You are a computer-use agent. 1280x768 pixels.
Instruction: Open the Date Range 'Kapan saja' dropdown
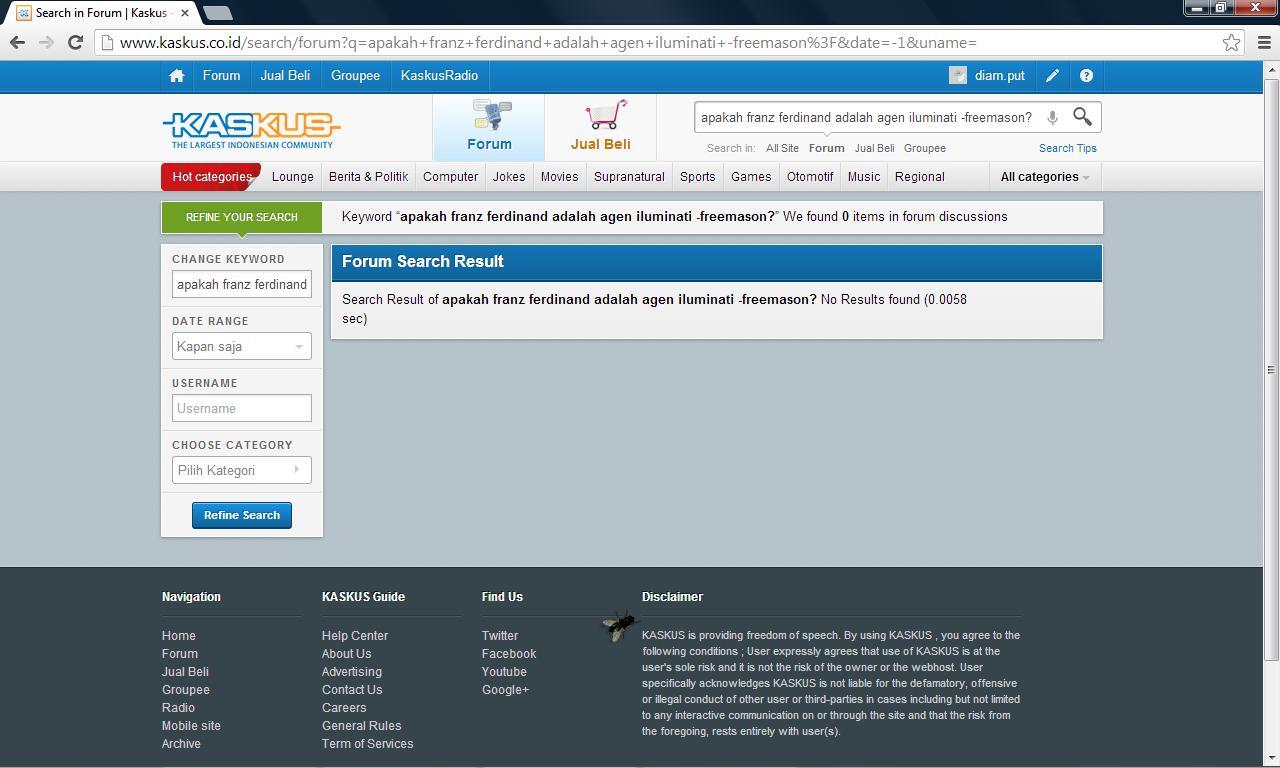click(241, 346)
